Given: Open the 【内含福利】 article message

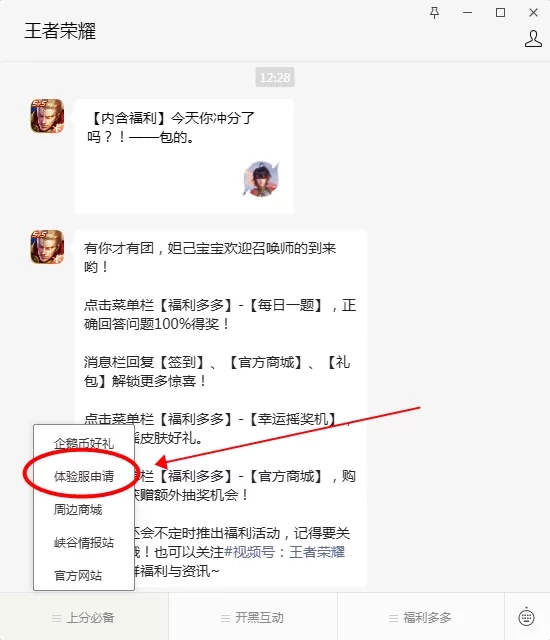Looking at the screenshot, I should tap(184, 156).
